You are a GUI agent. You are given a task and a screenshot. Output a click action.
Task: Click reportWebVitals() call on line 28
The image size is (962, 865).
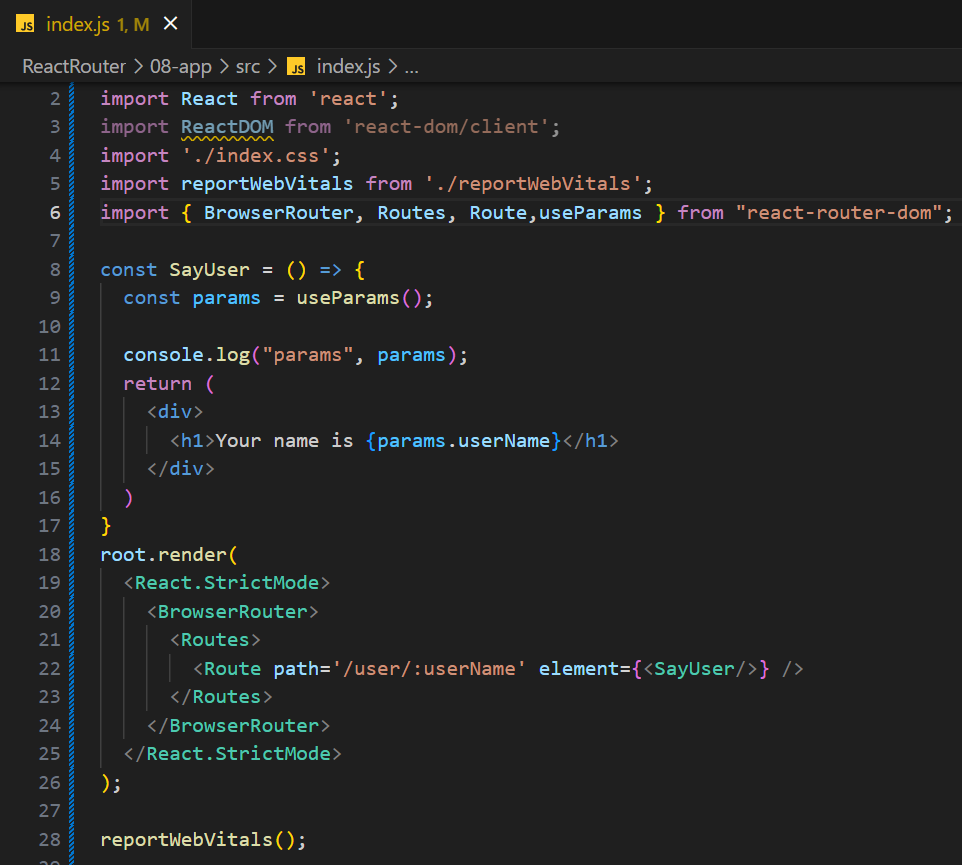198,840
